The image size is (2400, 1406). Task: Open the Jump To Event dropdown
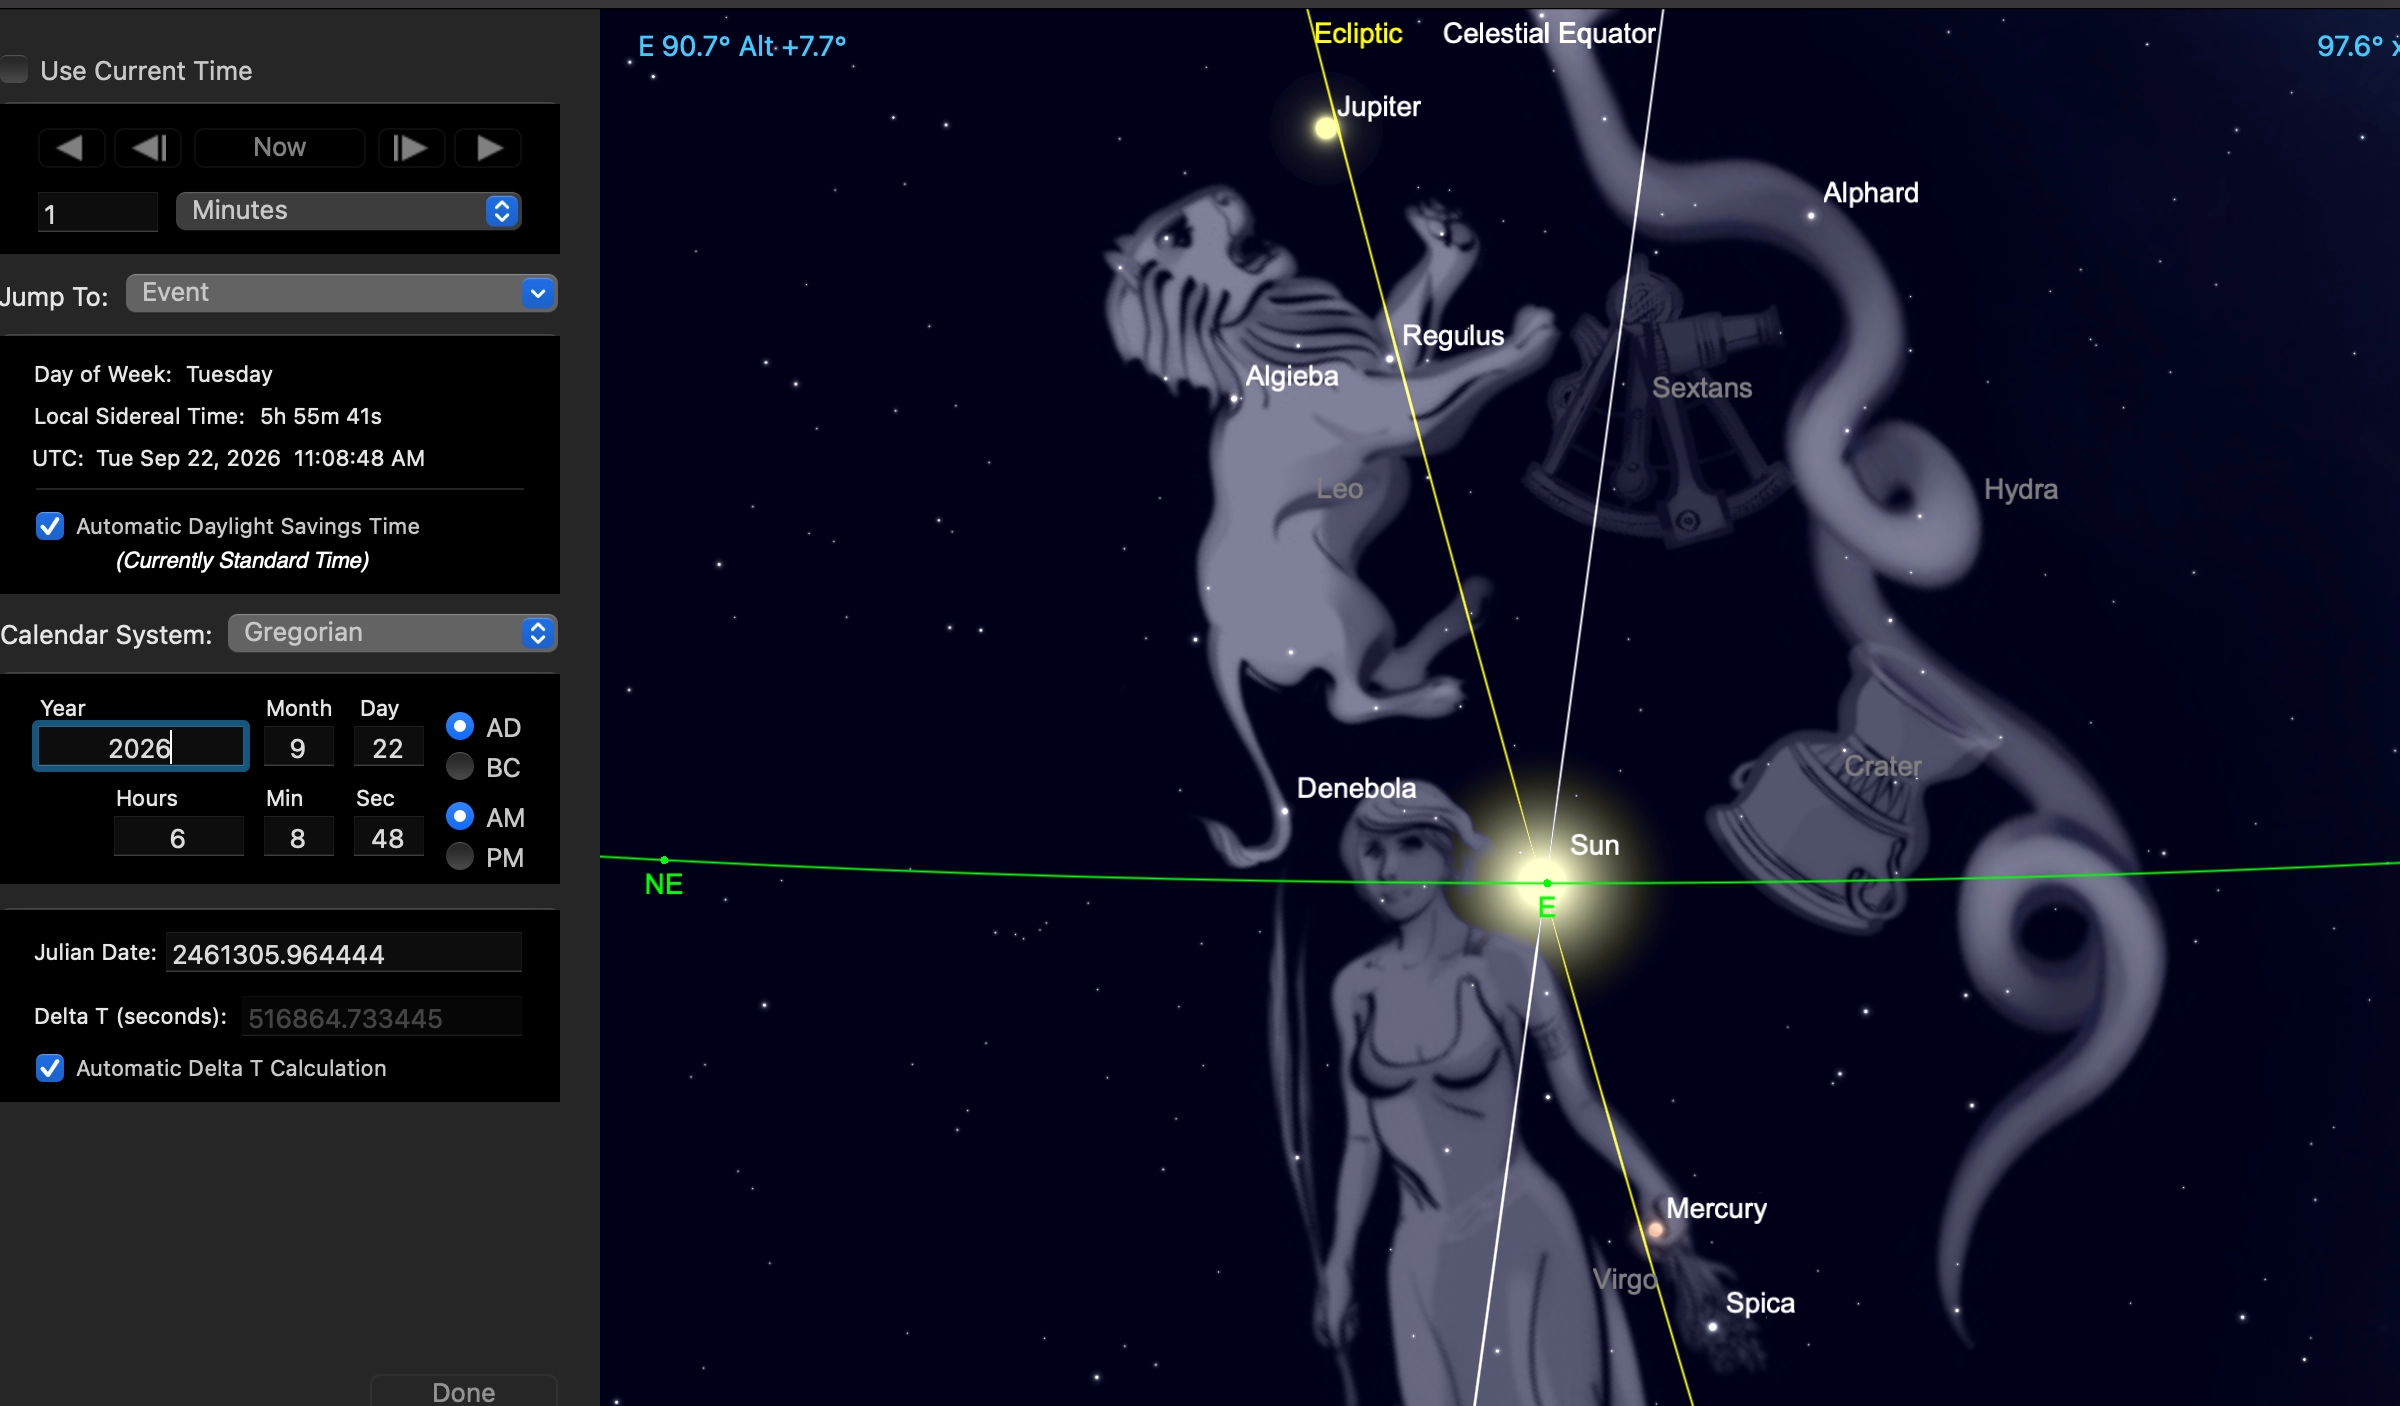(x=342, y=293)
